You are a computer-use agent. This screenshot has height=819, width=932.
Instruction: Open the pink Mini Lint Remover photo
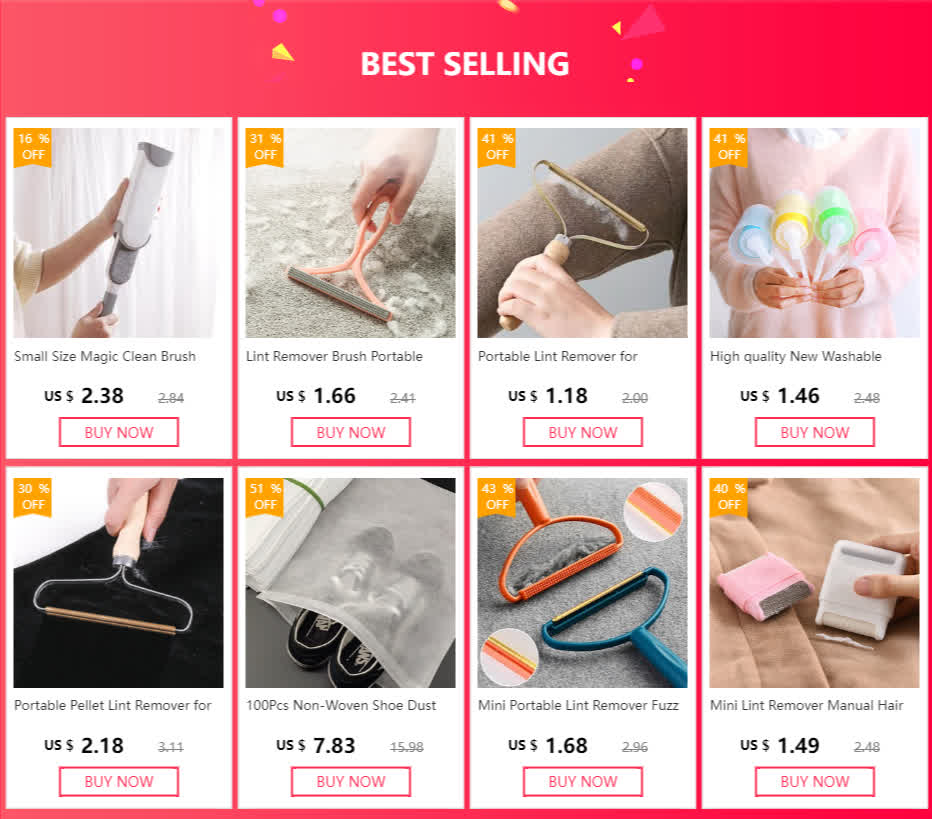(x=814, y=582)
